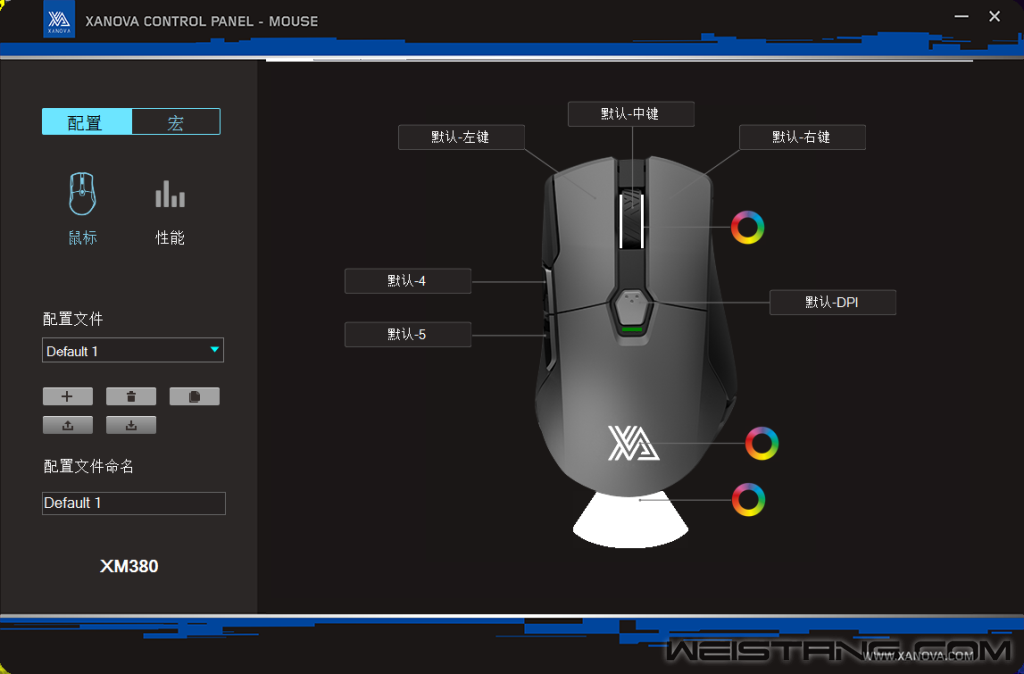The height and width of the screenshot is (674, 1024).
Task: Click the XA logo on mouse image
Action: tap(633, 443)
